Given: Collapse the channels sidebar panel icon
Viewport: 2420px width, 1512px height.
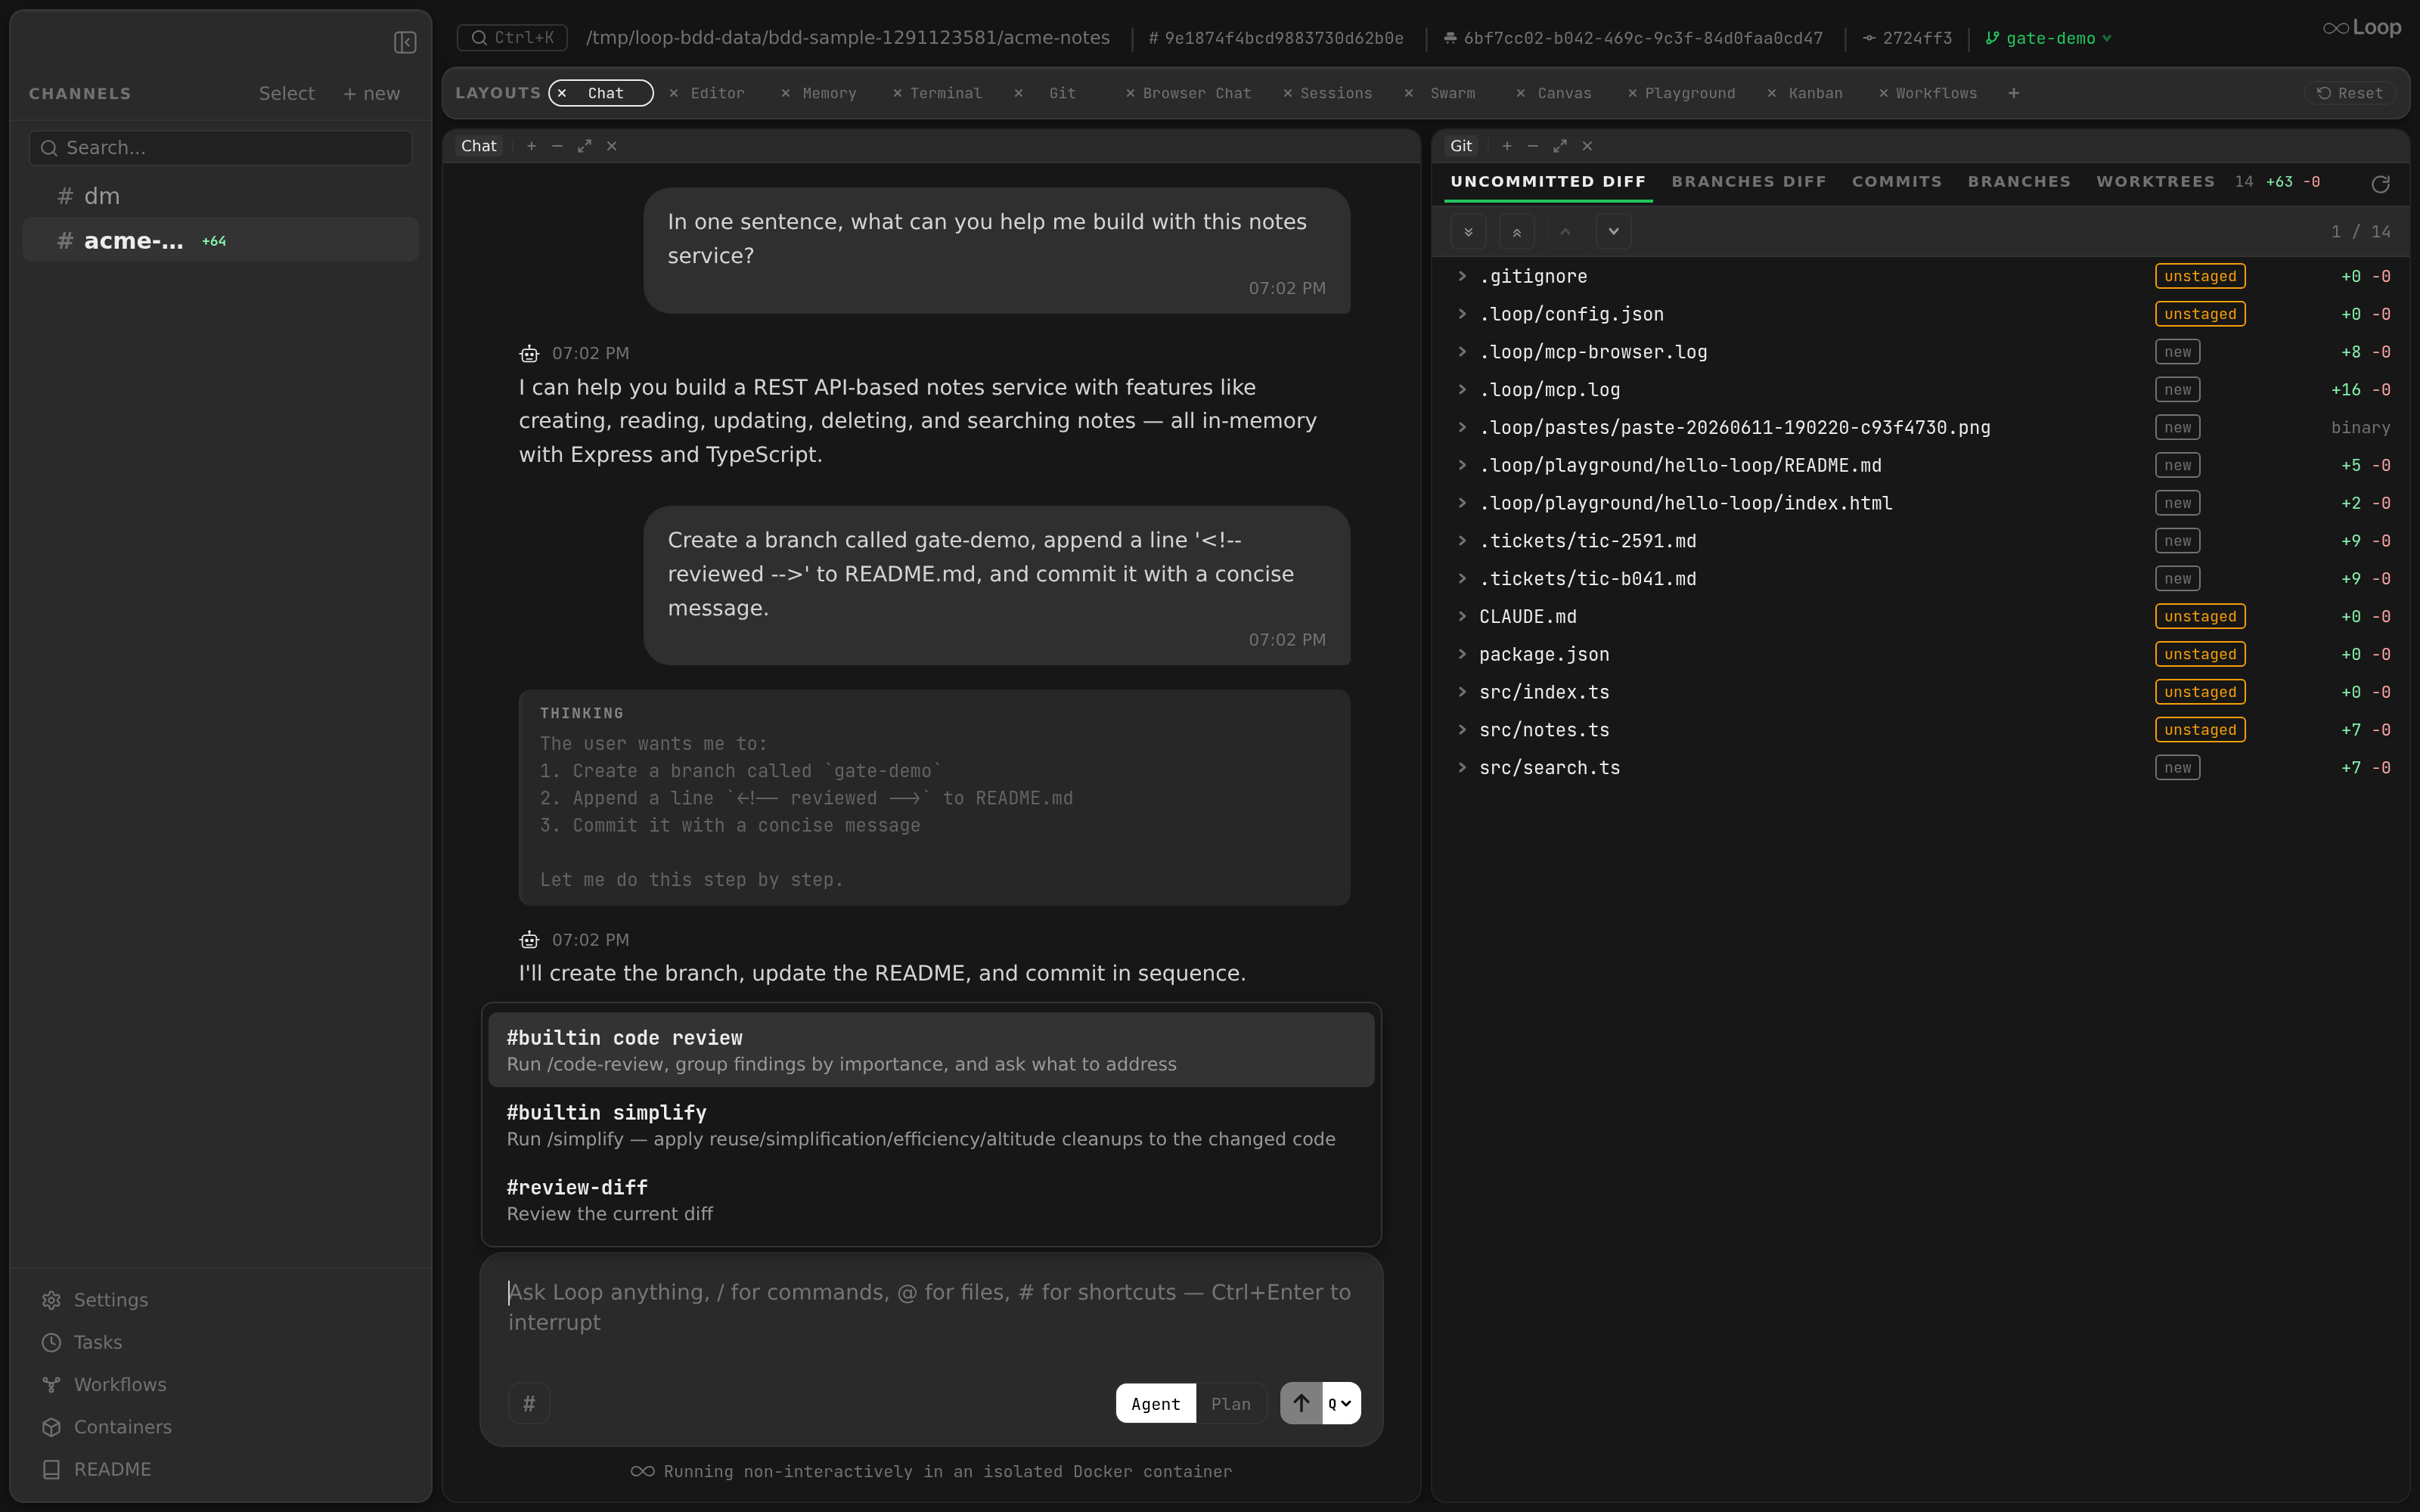Looking at the screenshot, I should [x=405, y=42].
